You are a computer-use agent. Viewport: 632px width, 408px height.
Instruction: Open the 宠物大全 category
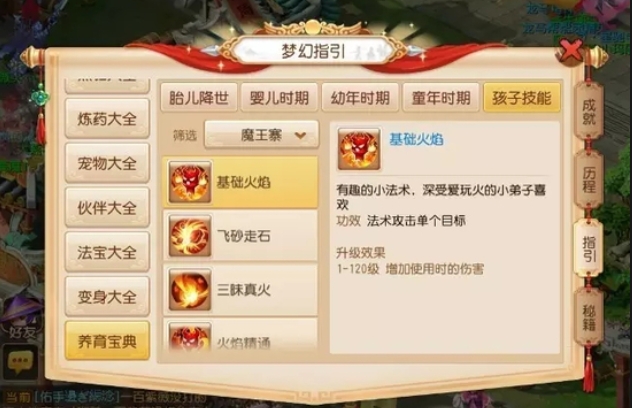107,163
